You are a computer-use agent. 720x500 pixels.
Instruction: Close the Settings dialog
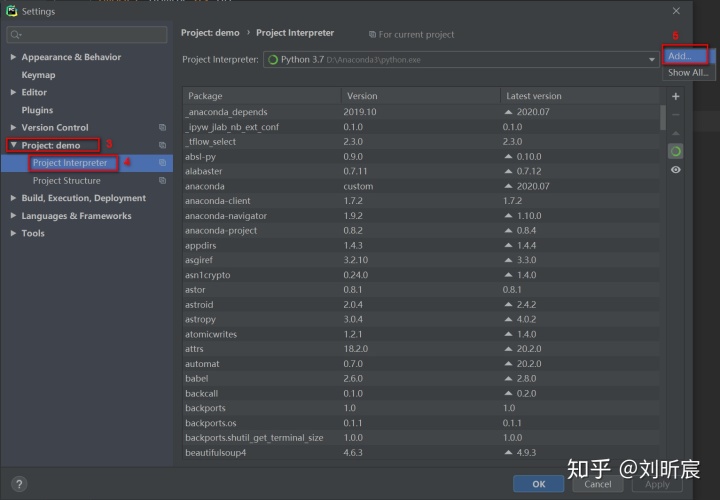676,11
